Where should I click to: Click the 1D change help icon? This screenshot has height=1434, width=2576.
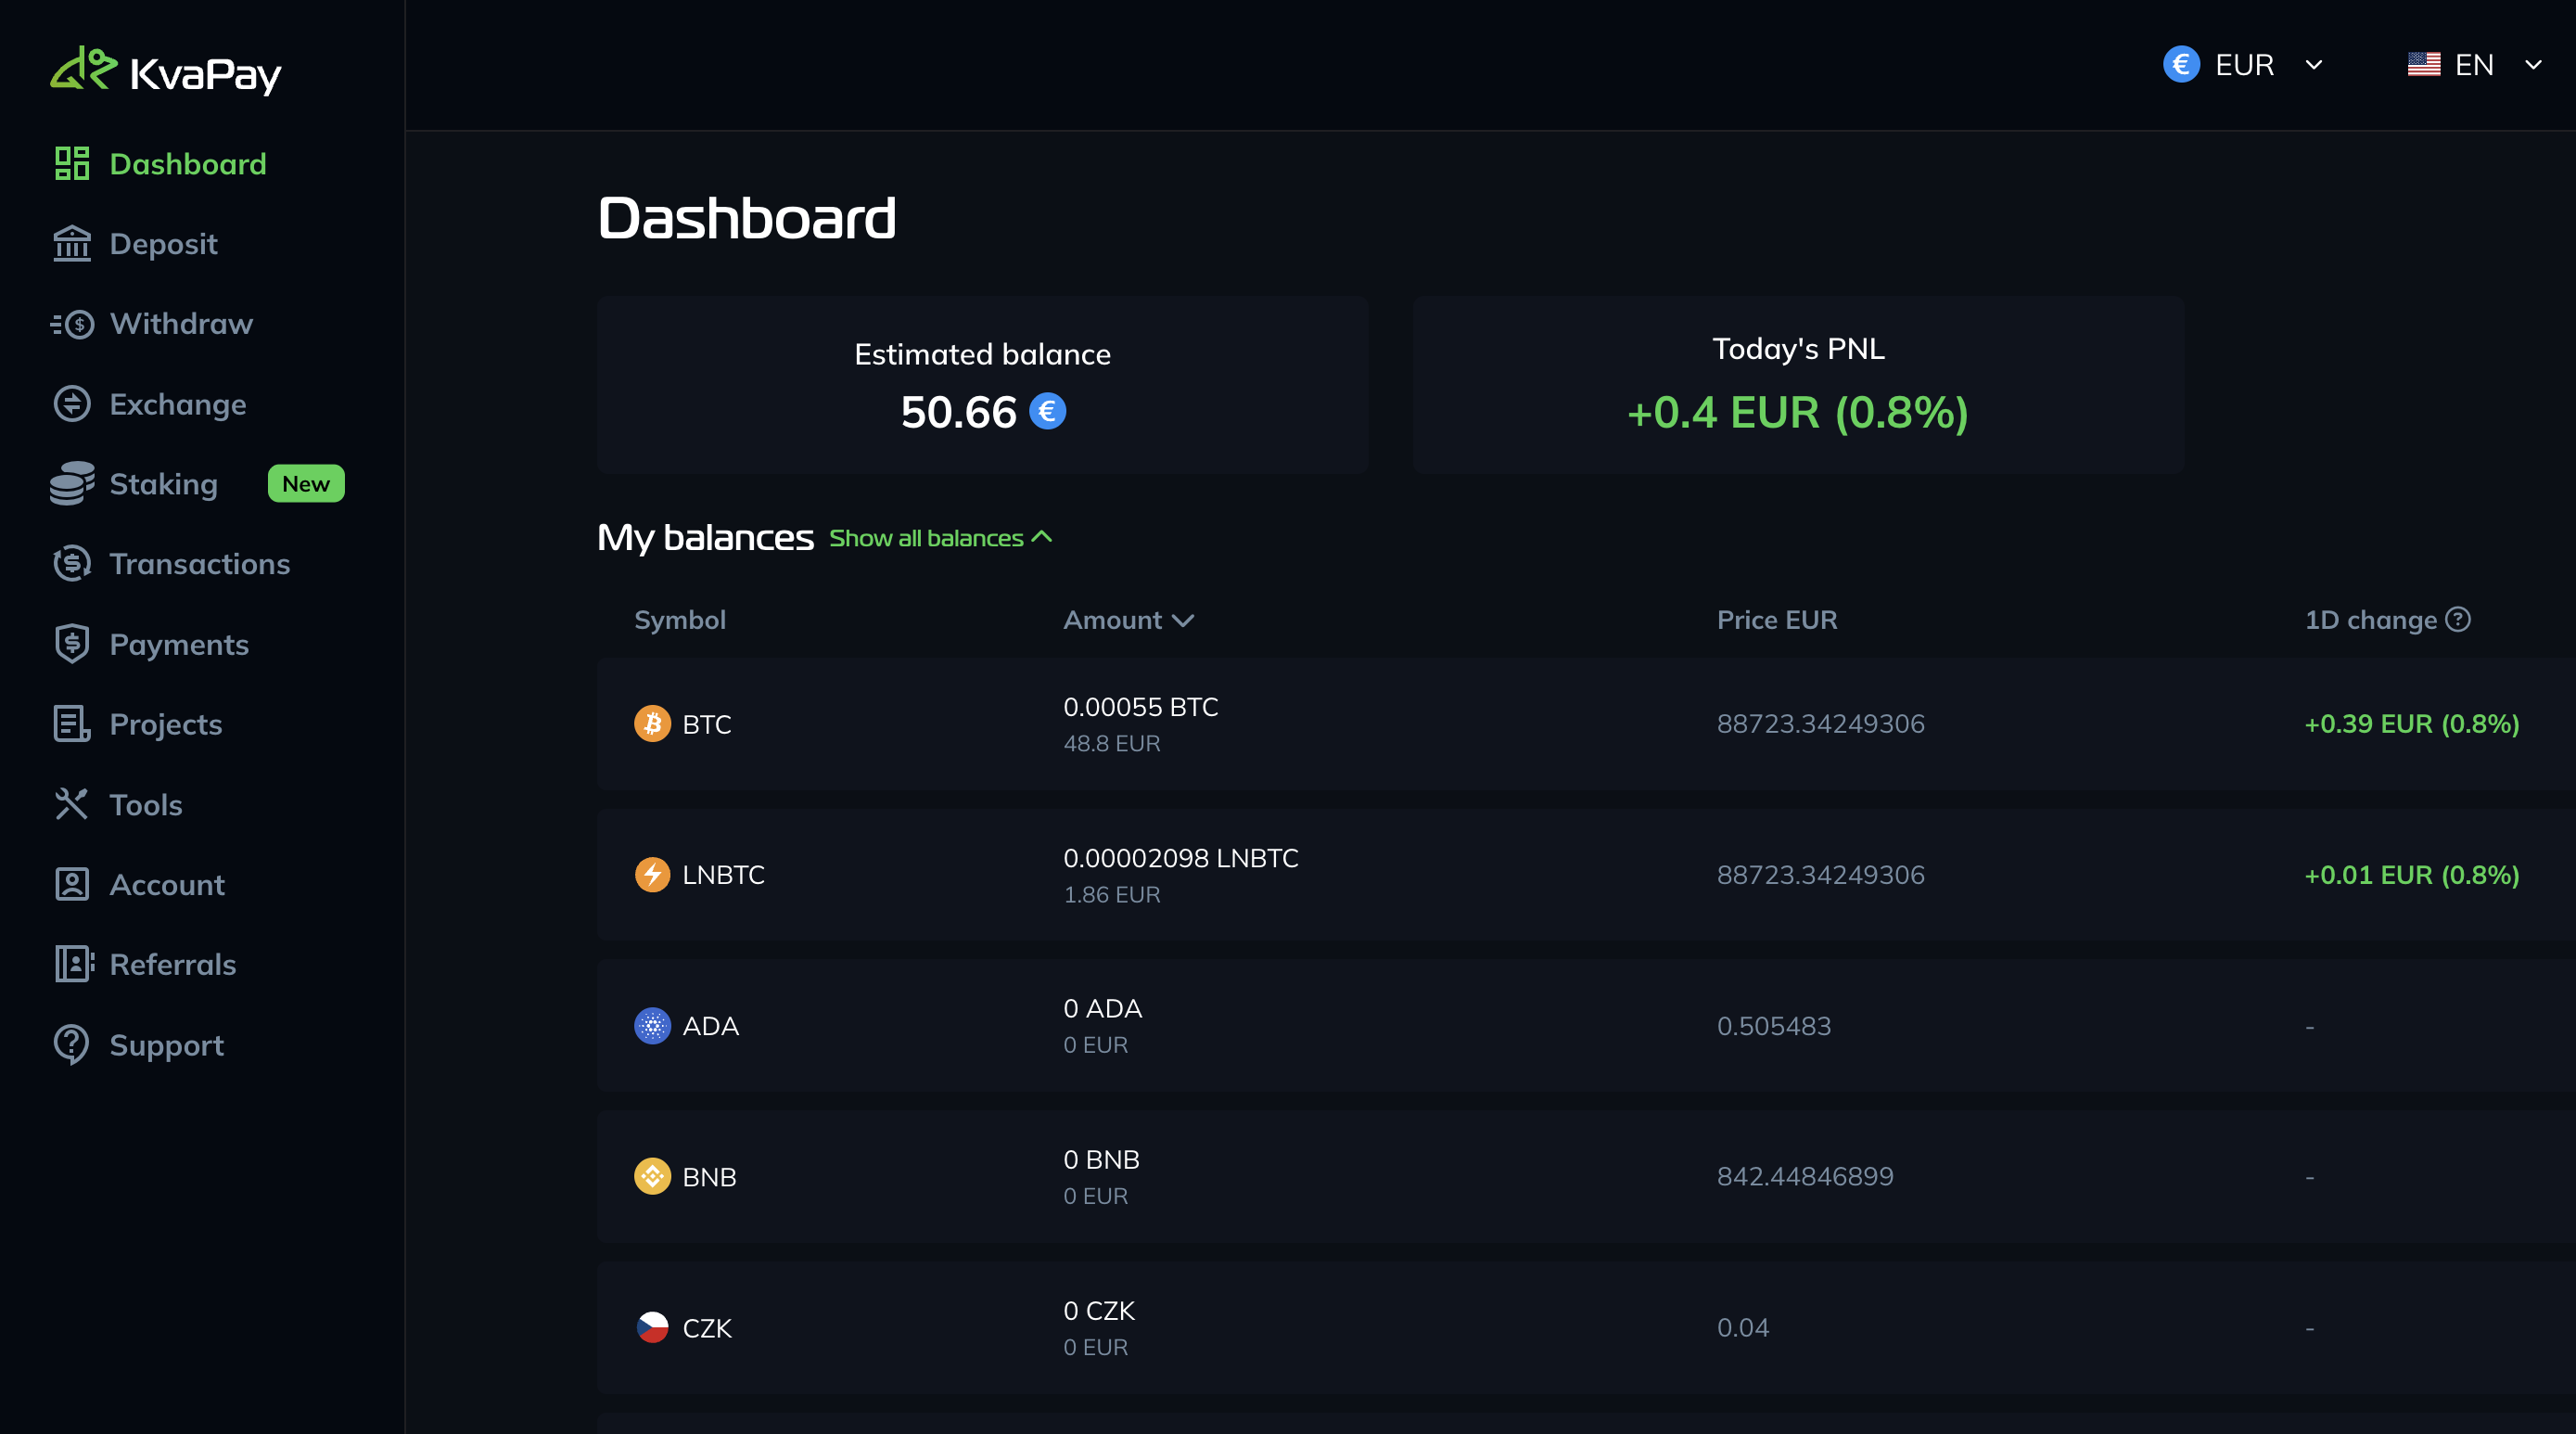(2458, 619)
